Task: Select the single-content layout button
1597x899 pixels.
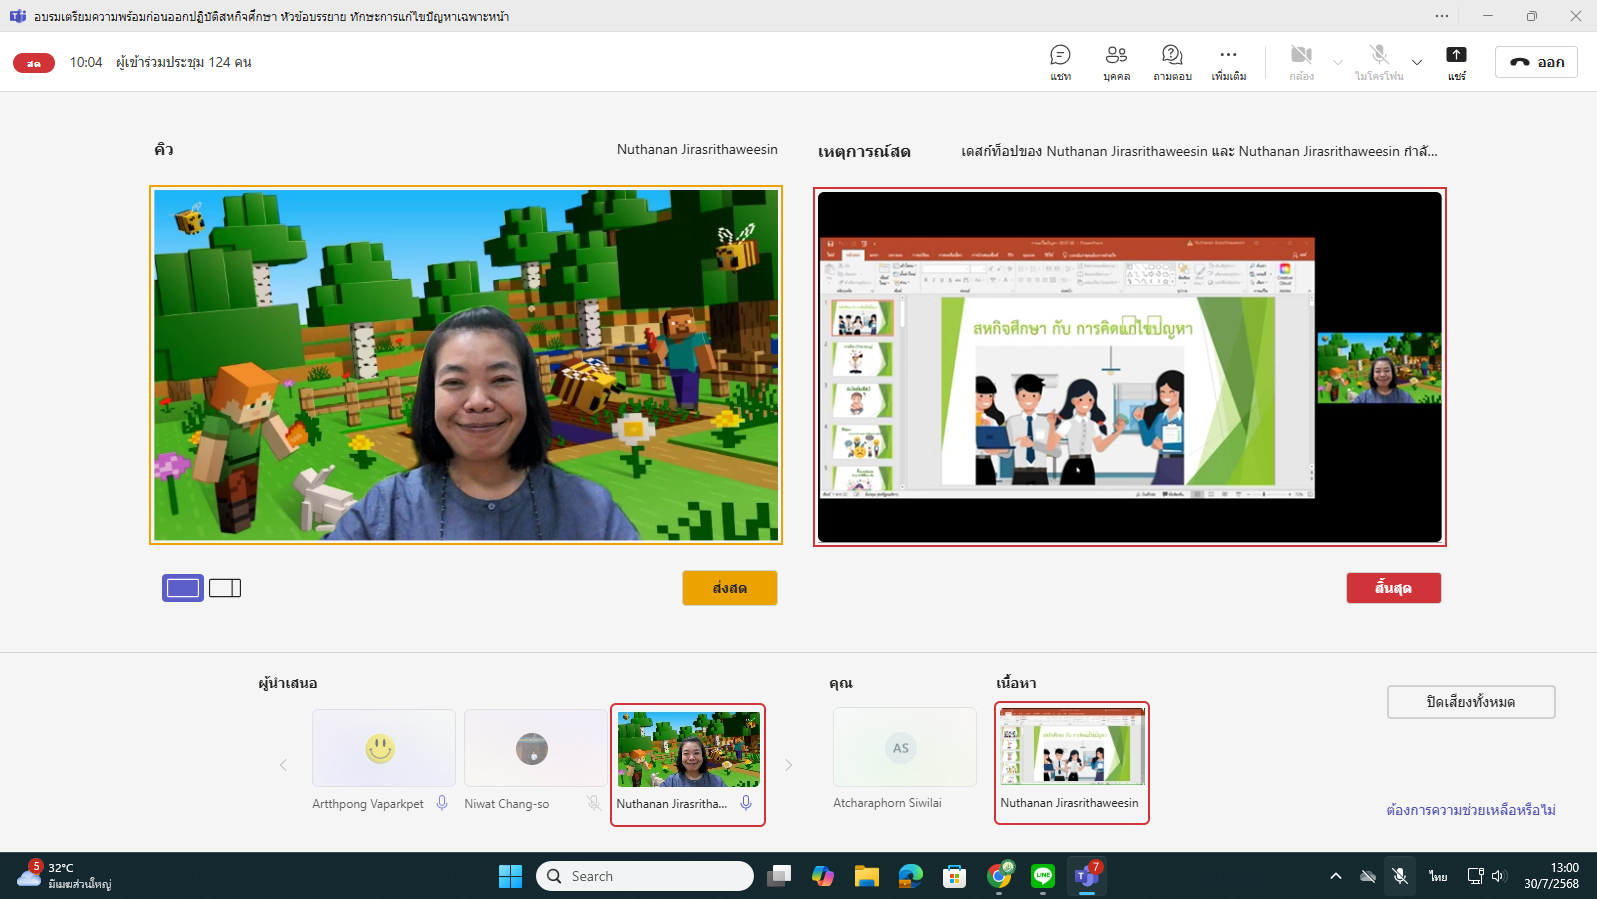Action: click(x=183, y=588)
